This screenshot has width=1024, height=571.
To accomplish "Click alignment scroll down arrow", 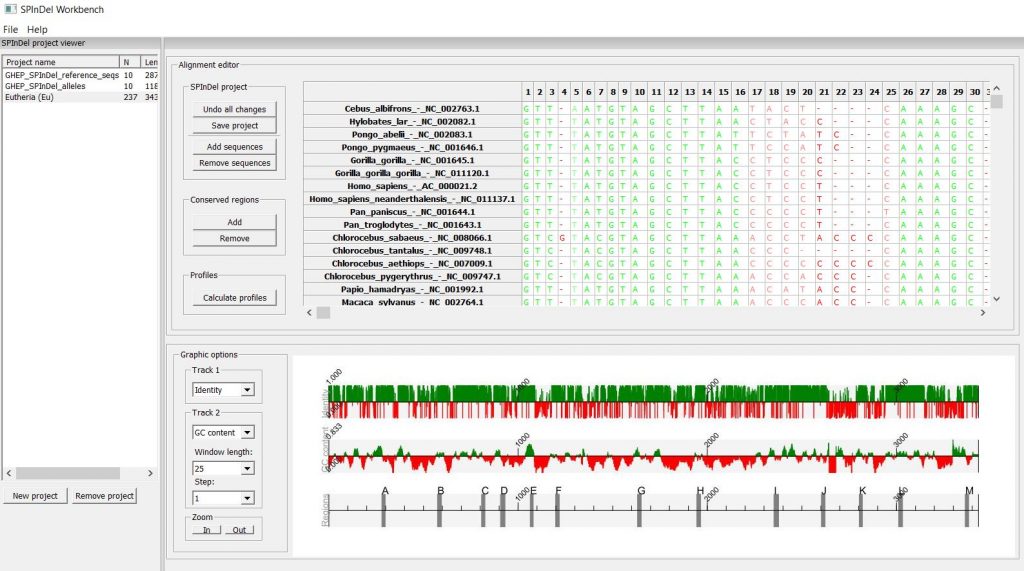I will tap(997, 299).
